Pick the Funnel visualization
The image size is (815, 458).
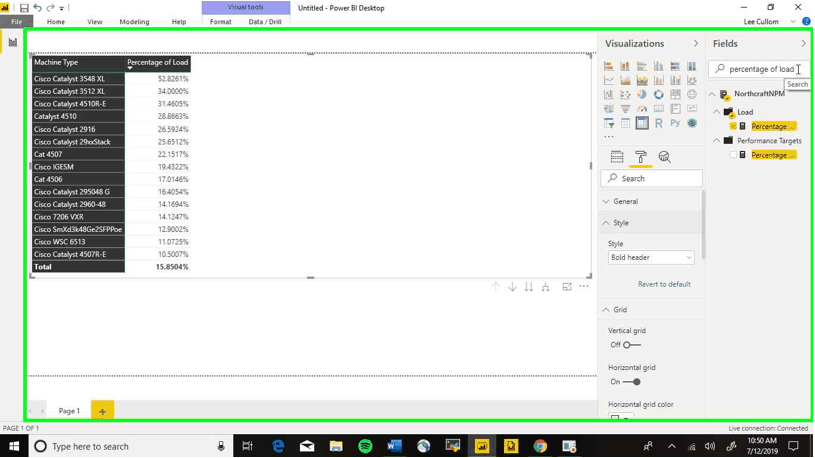625,109
